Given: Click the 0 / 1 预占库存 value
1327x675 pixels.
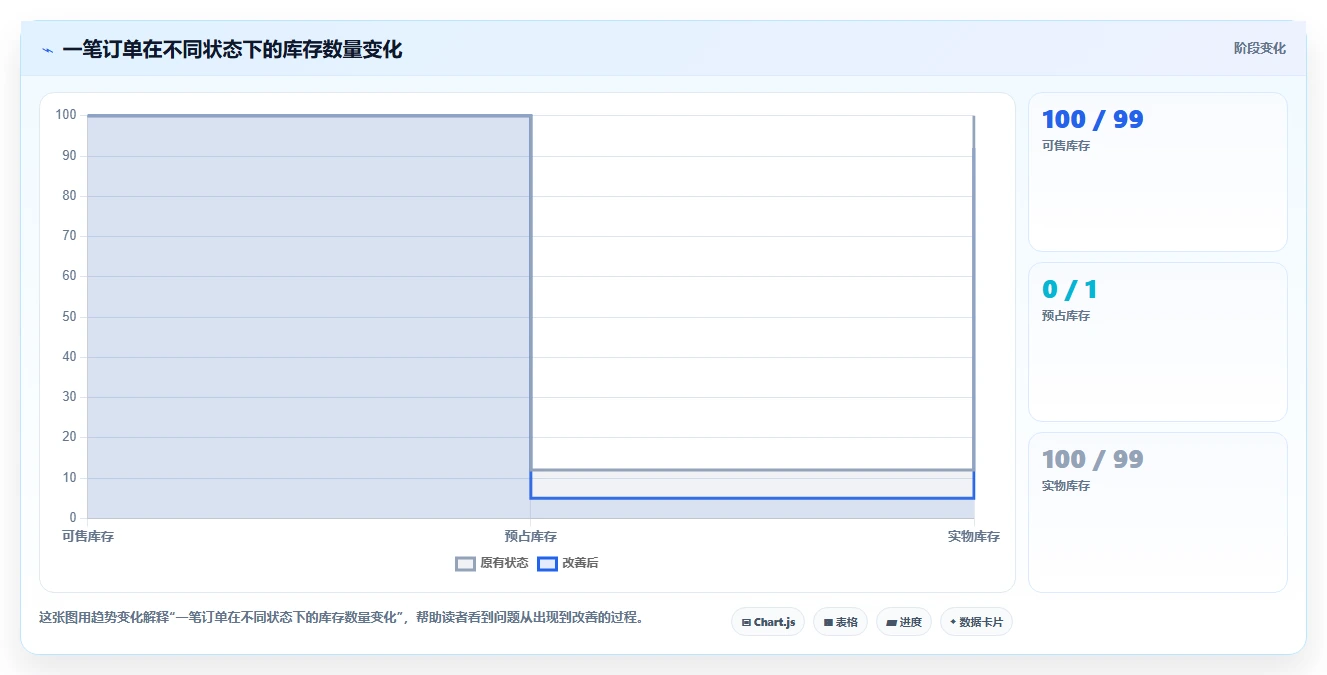Looking at the screenshot, I should coord(1069,289).
